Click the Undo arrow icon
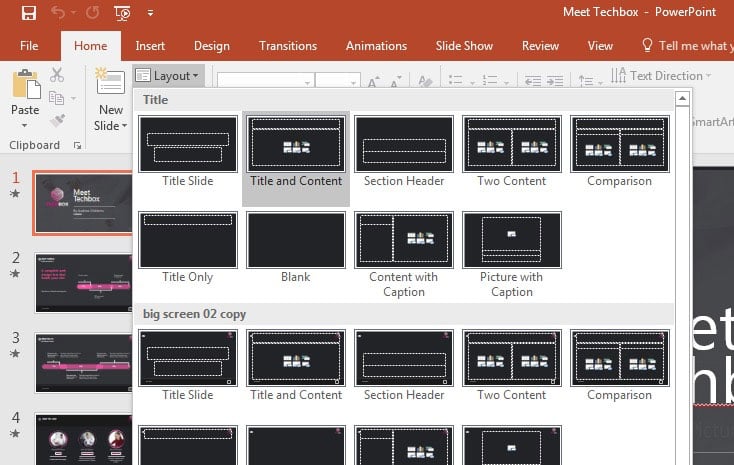The image size is (734, 465). pos(58,13)
